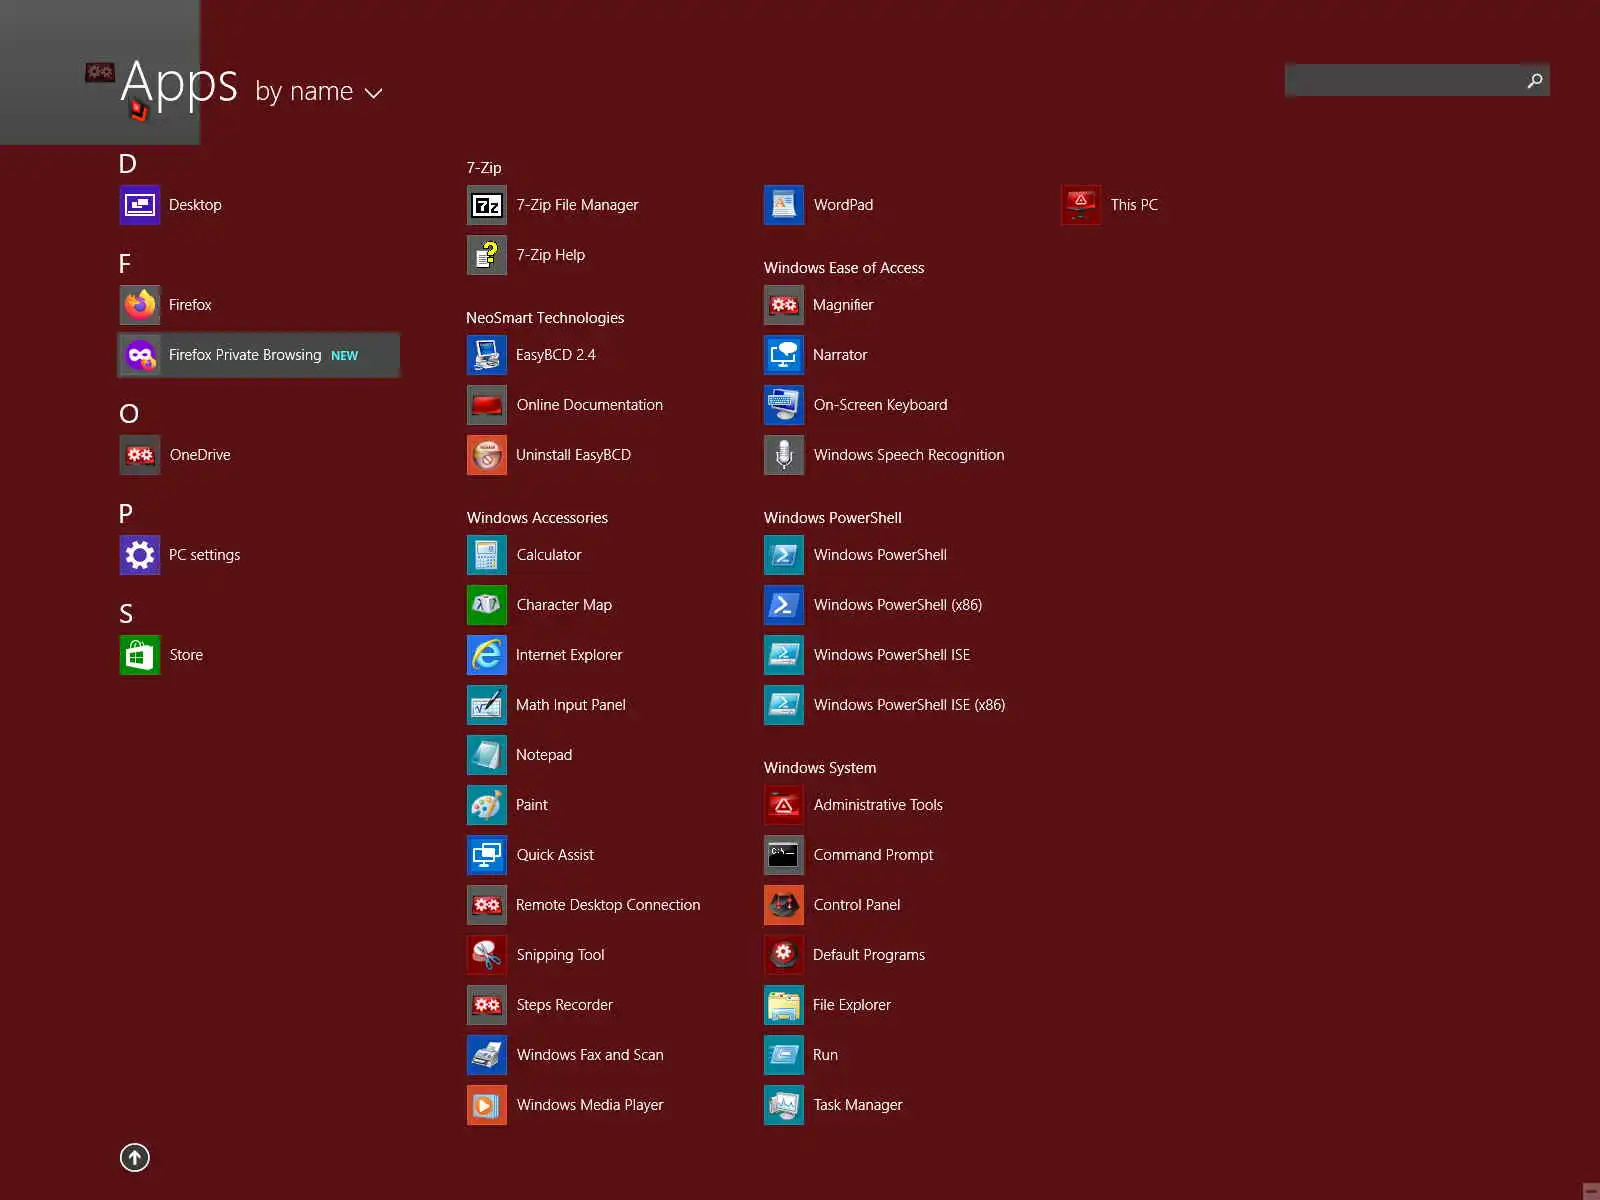Open the Paint palette icon
Image resolution: width=1600 pixels, height=1200 pixels.
point(487,805)
